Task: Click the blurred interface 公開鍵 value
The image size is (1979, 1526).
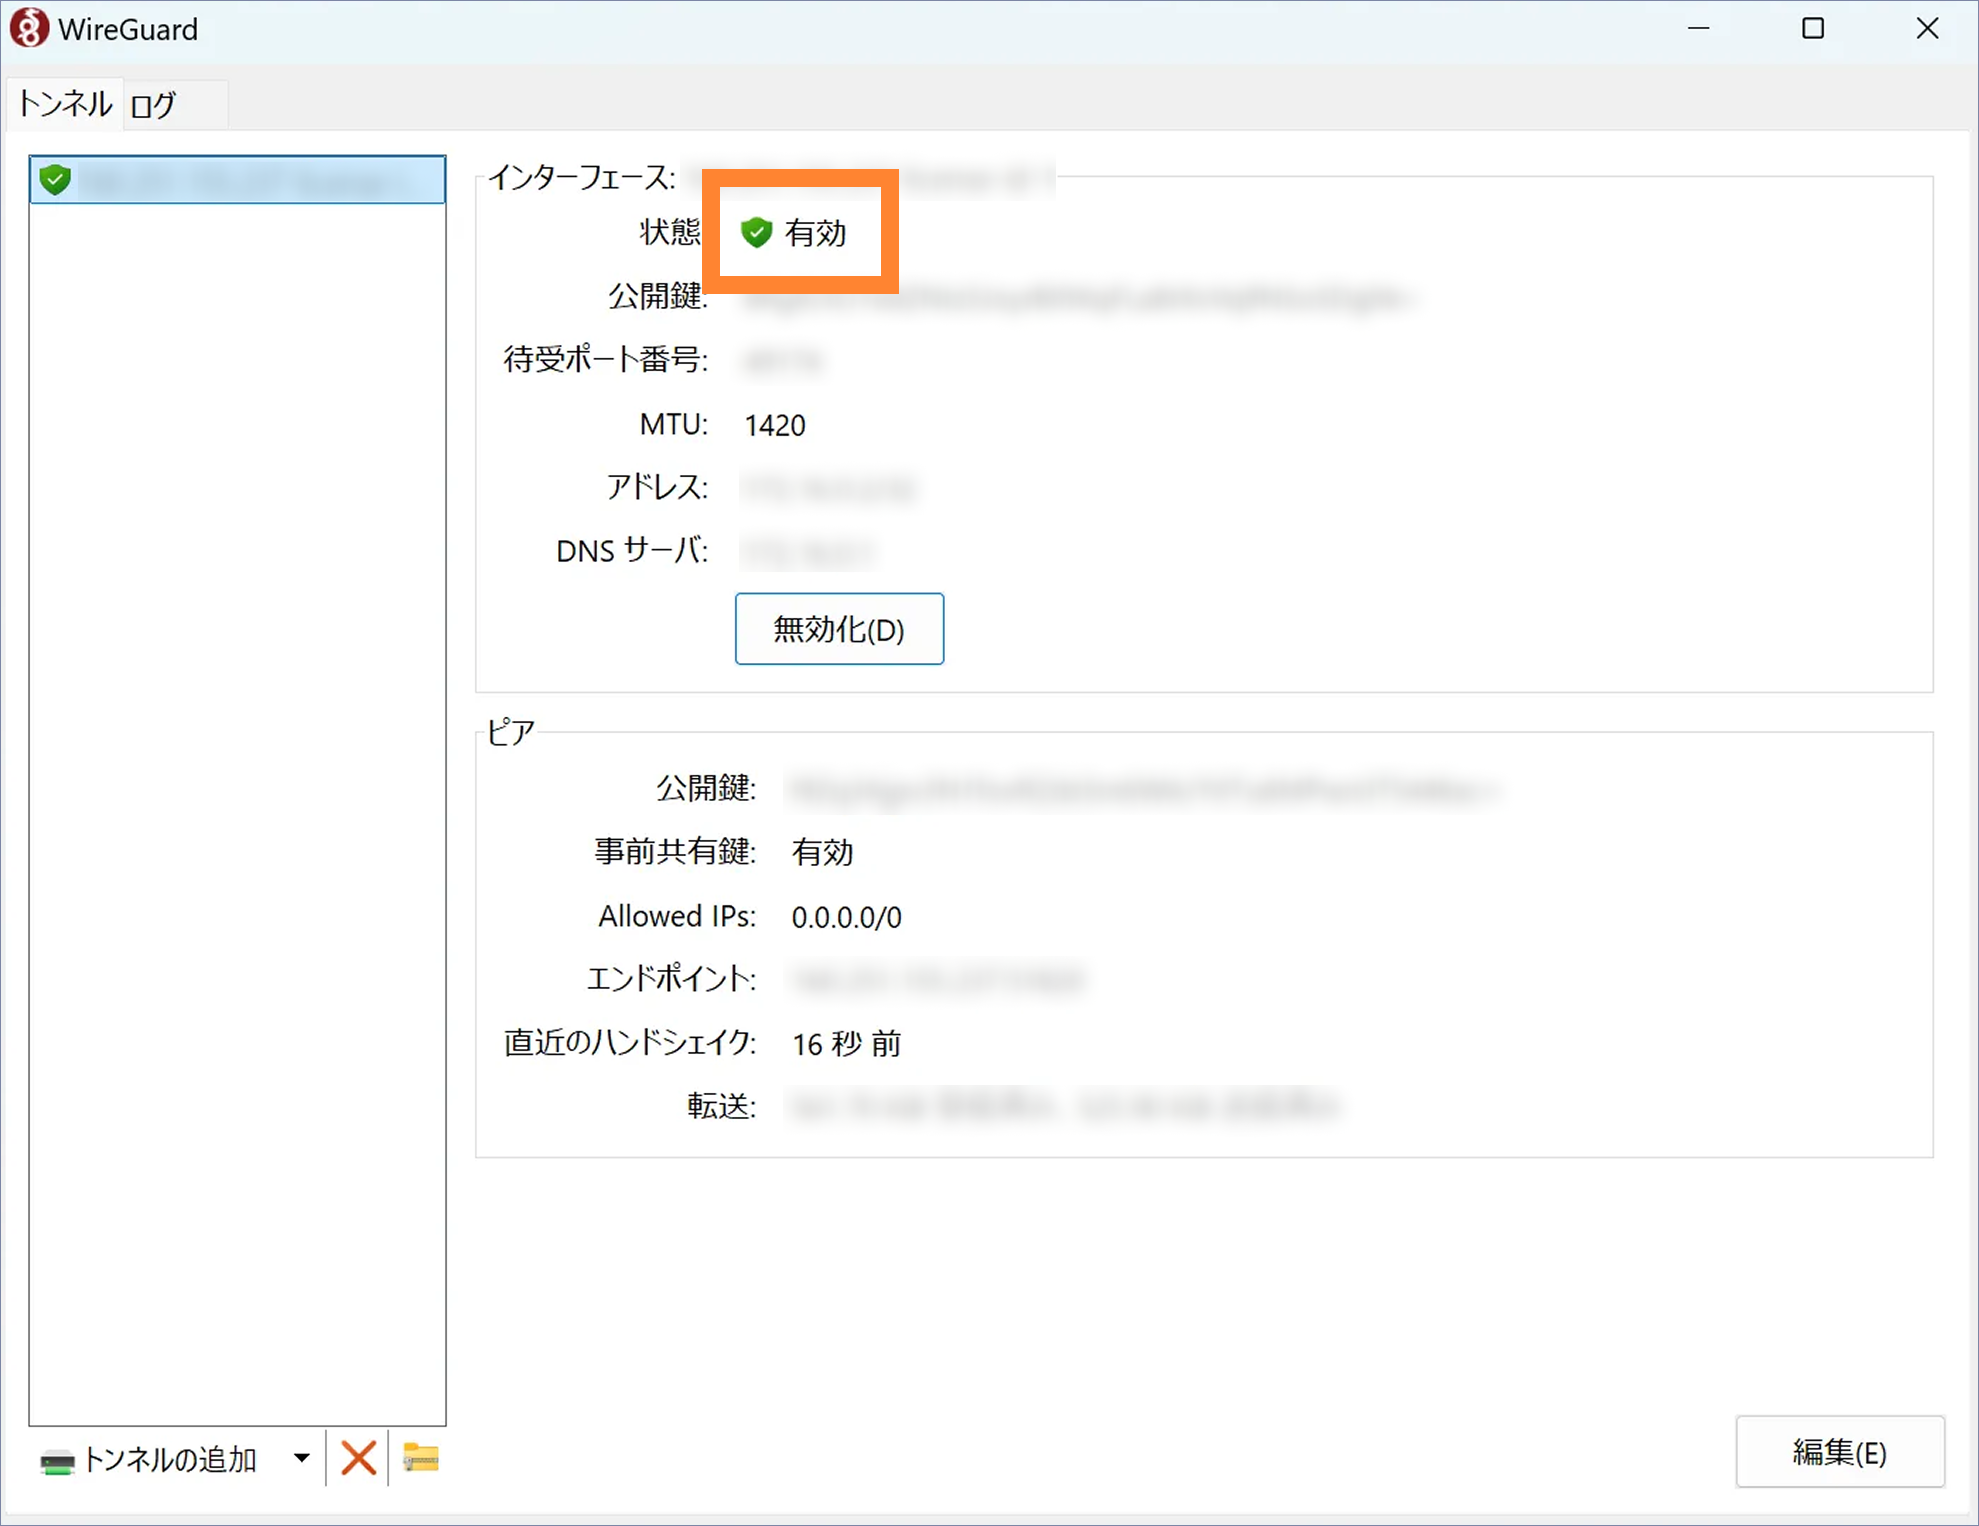Action: 1078,298
